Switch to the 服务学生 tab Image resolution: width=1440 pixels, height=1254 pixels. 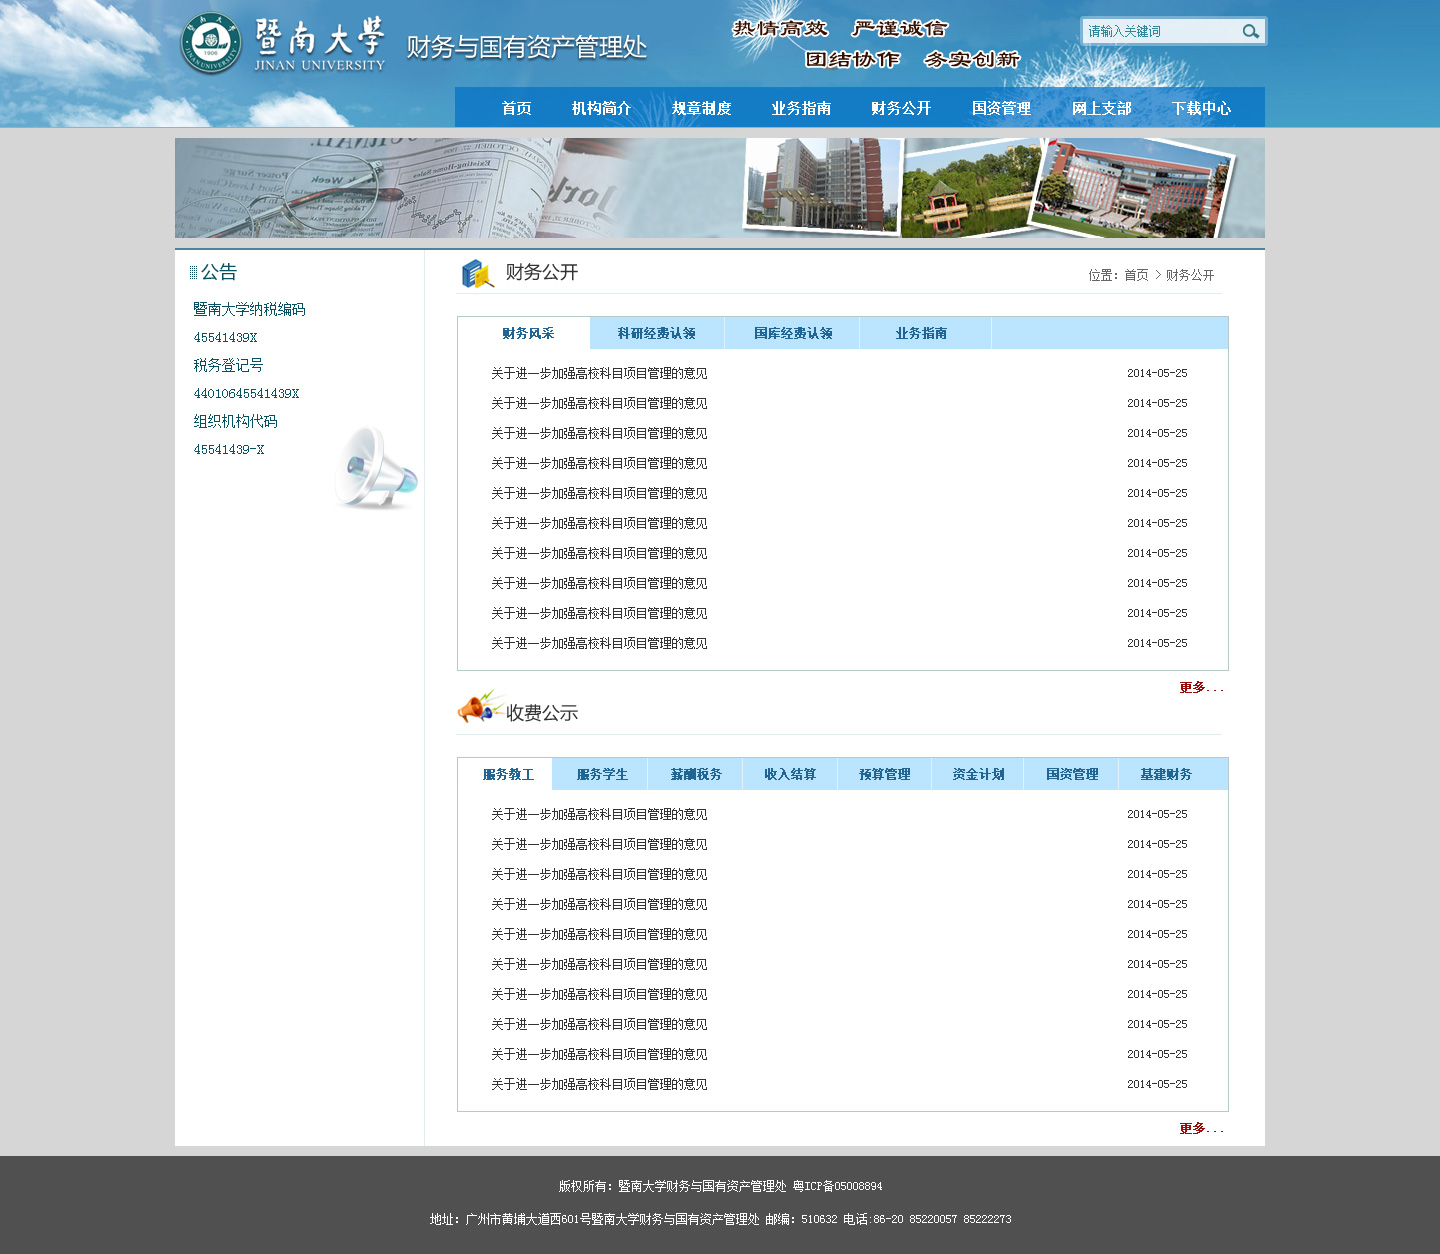coord(602,775)
